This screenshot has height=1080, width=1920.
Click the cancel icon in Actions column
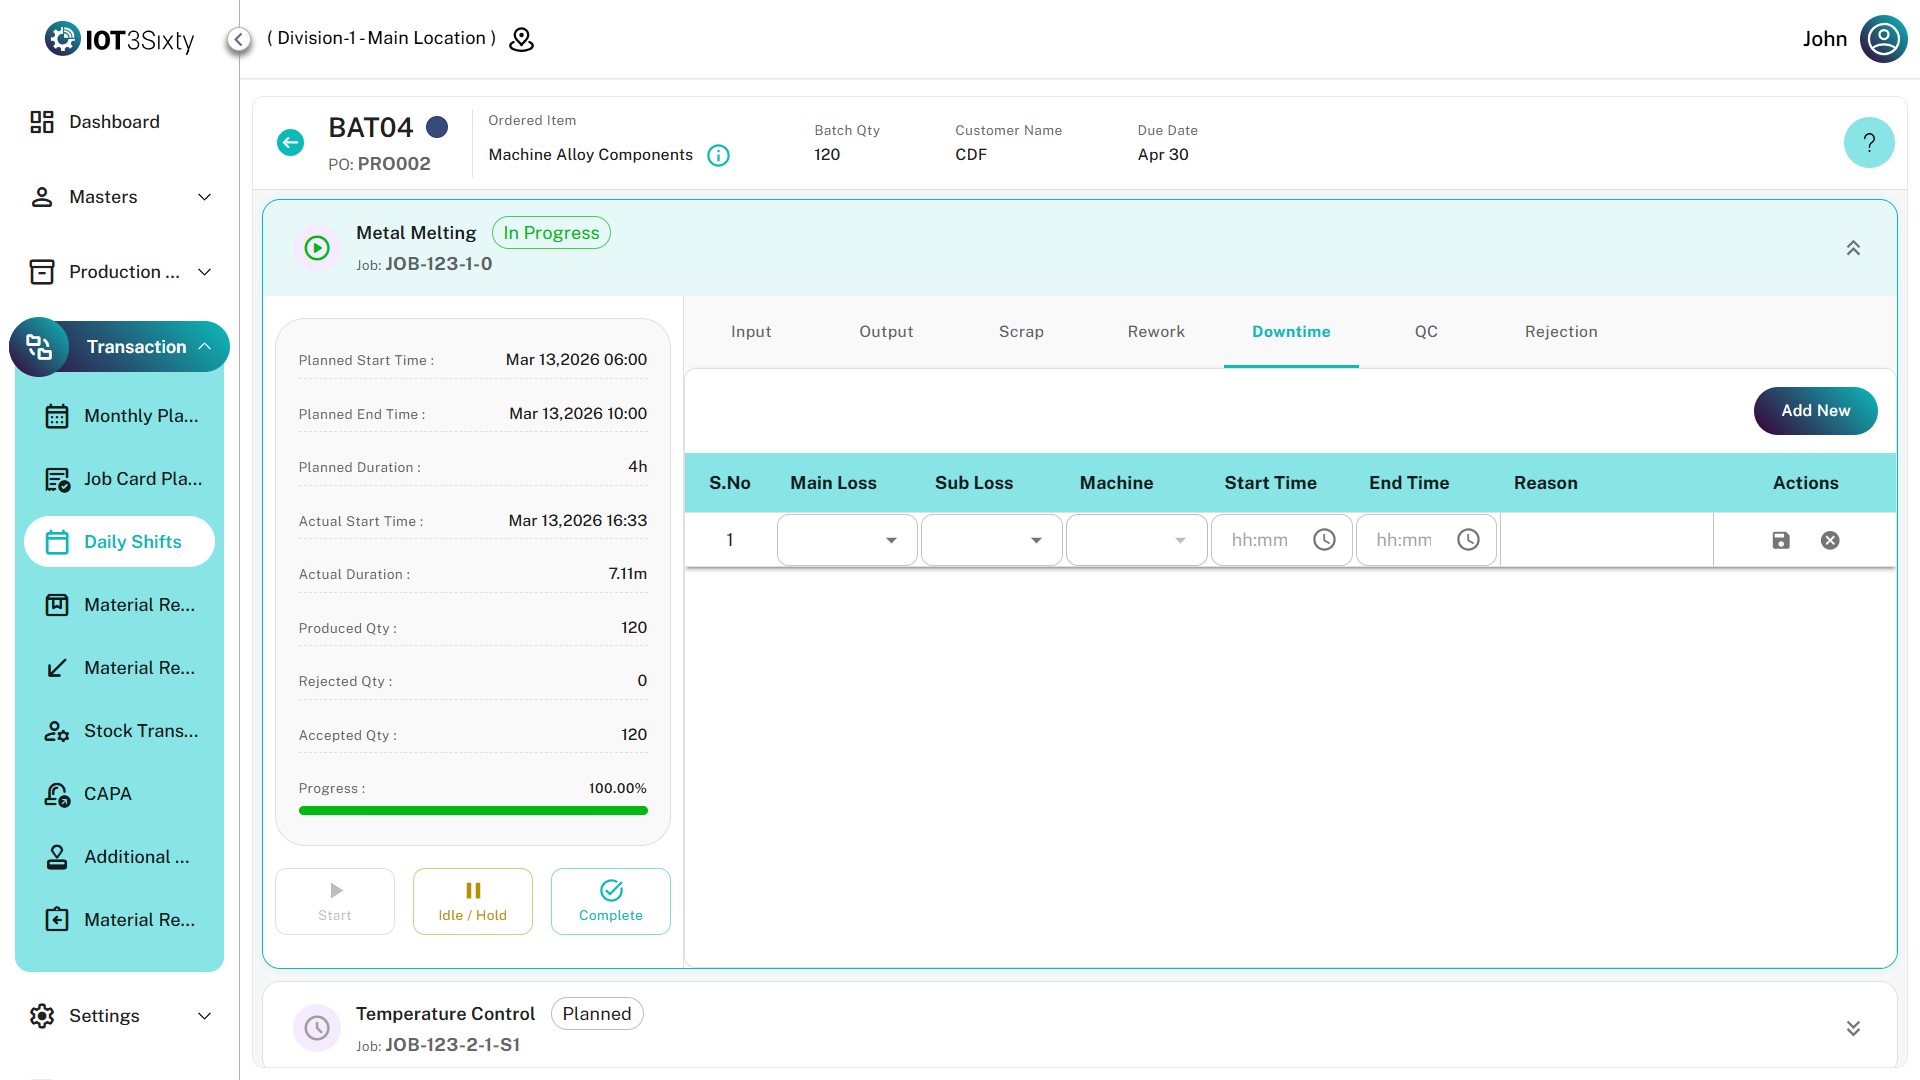coord(1830,540)
